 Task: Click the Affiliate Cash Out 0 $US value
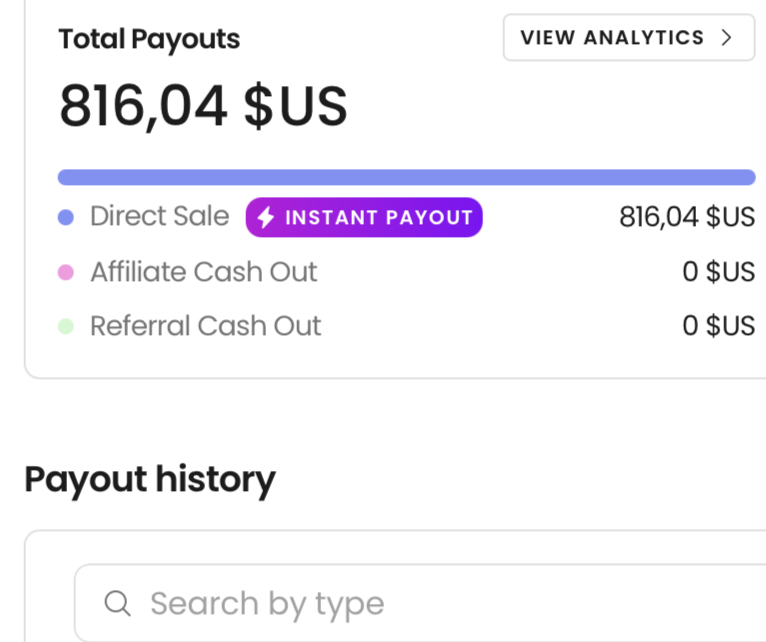click(718, 272)
